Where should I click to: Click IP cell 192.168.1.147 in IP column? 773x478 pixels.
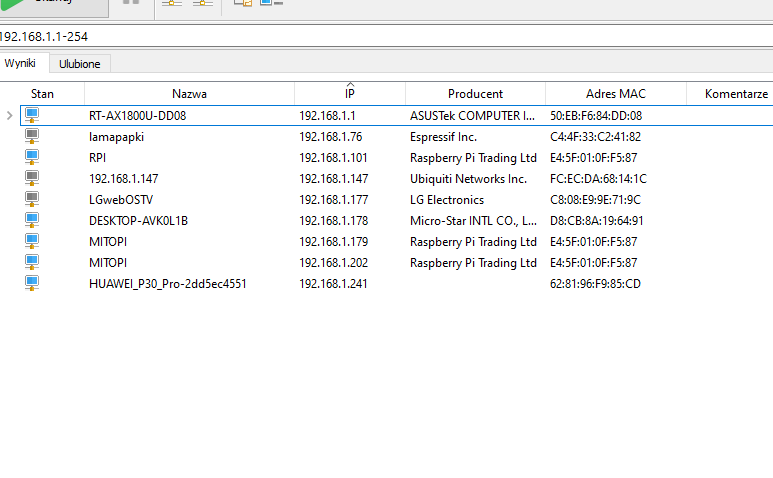334,179
